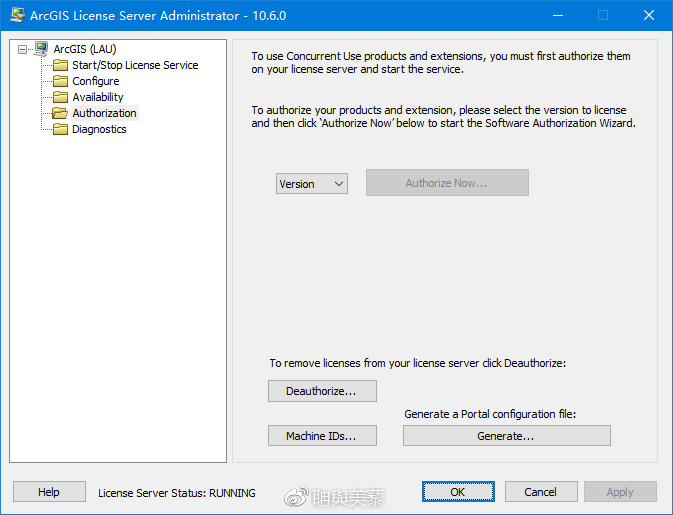Viewport: 673px width, 515px height.
Task: Click the folder icon beside Diagnostics
Action: coord(60,129)
